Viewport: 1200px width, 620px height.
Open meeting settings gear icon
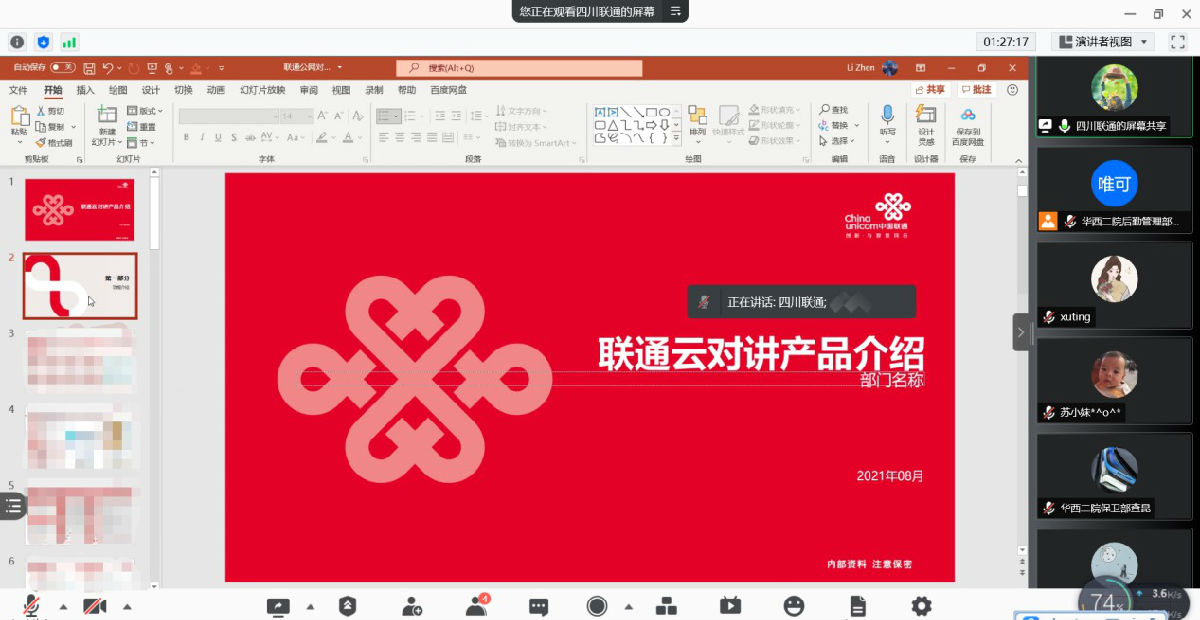(x=921, y=606)
